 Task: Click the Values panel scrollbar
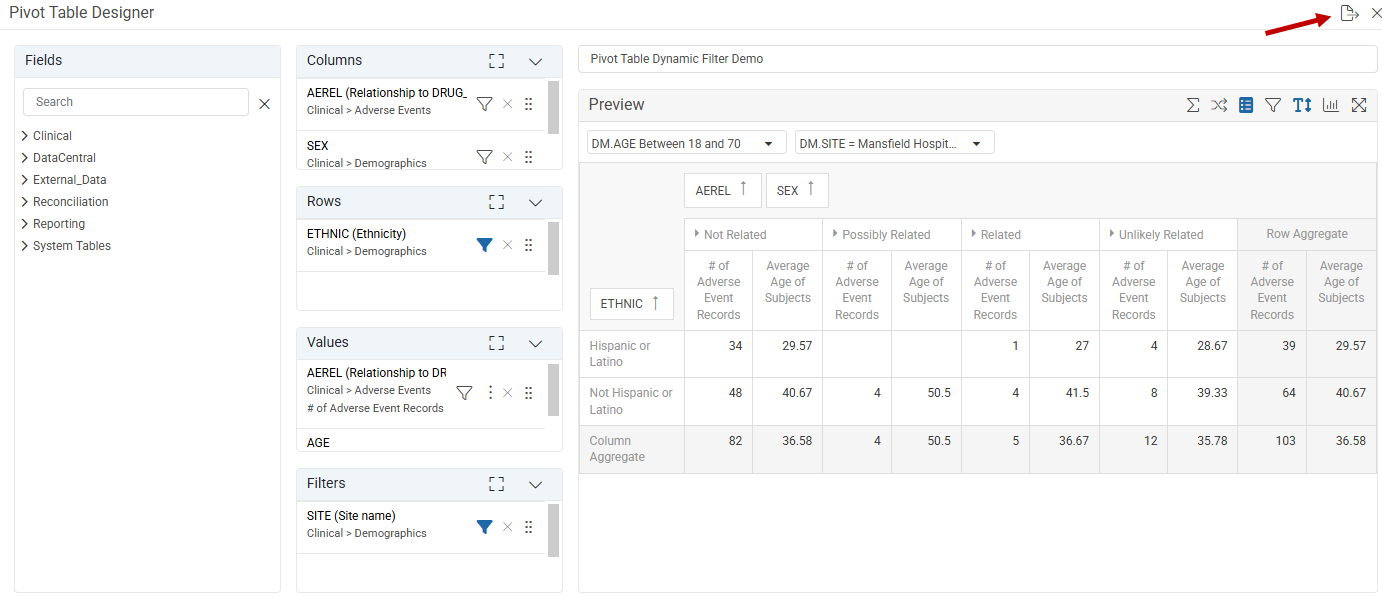coord(553,390)
